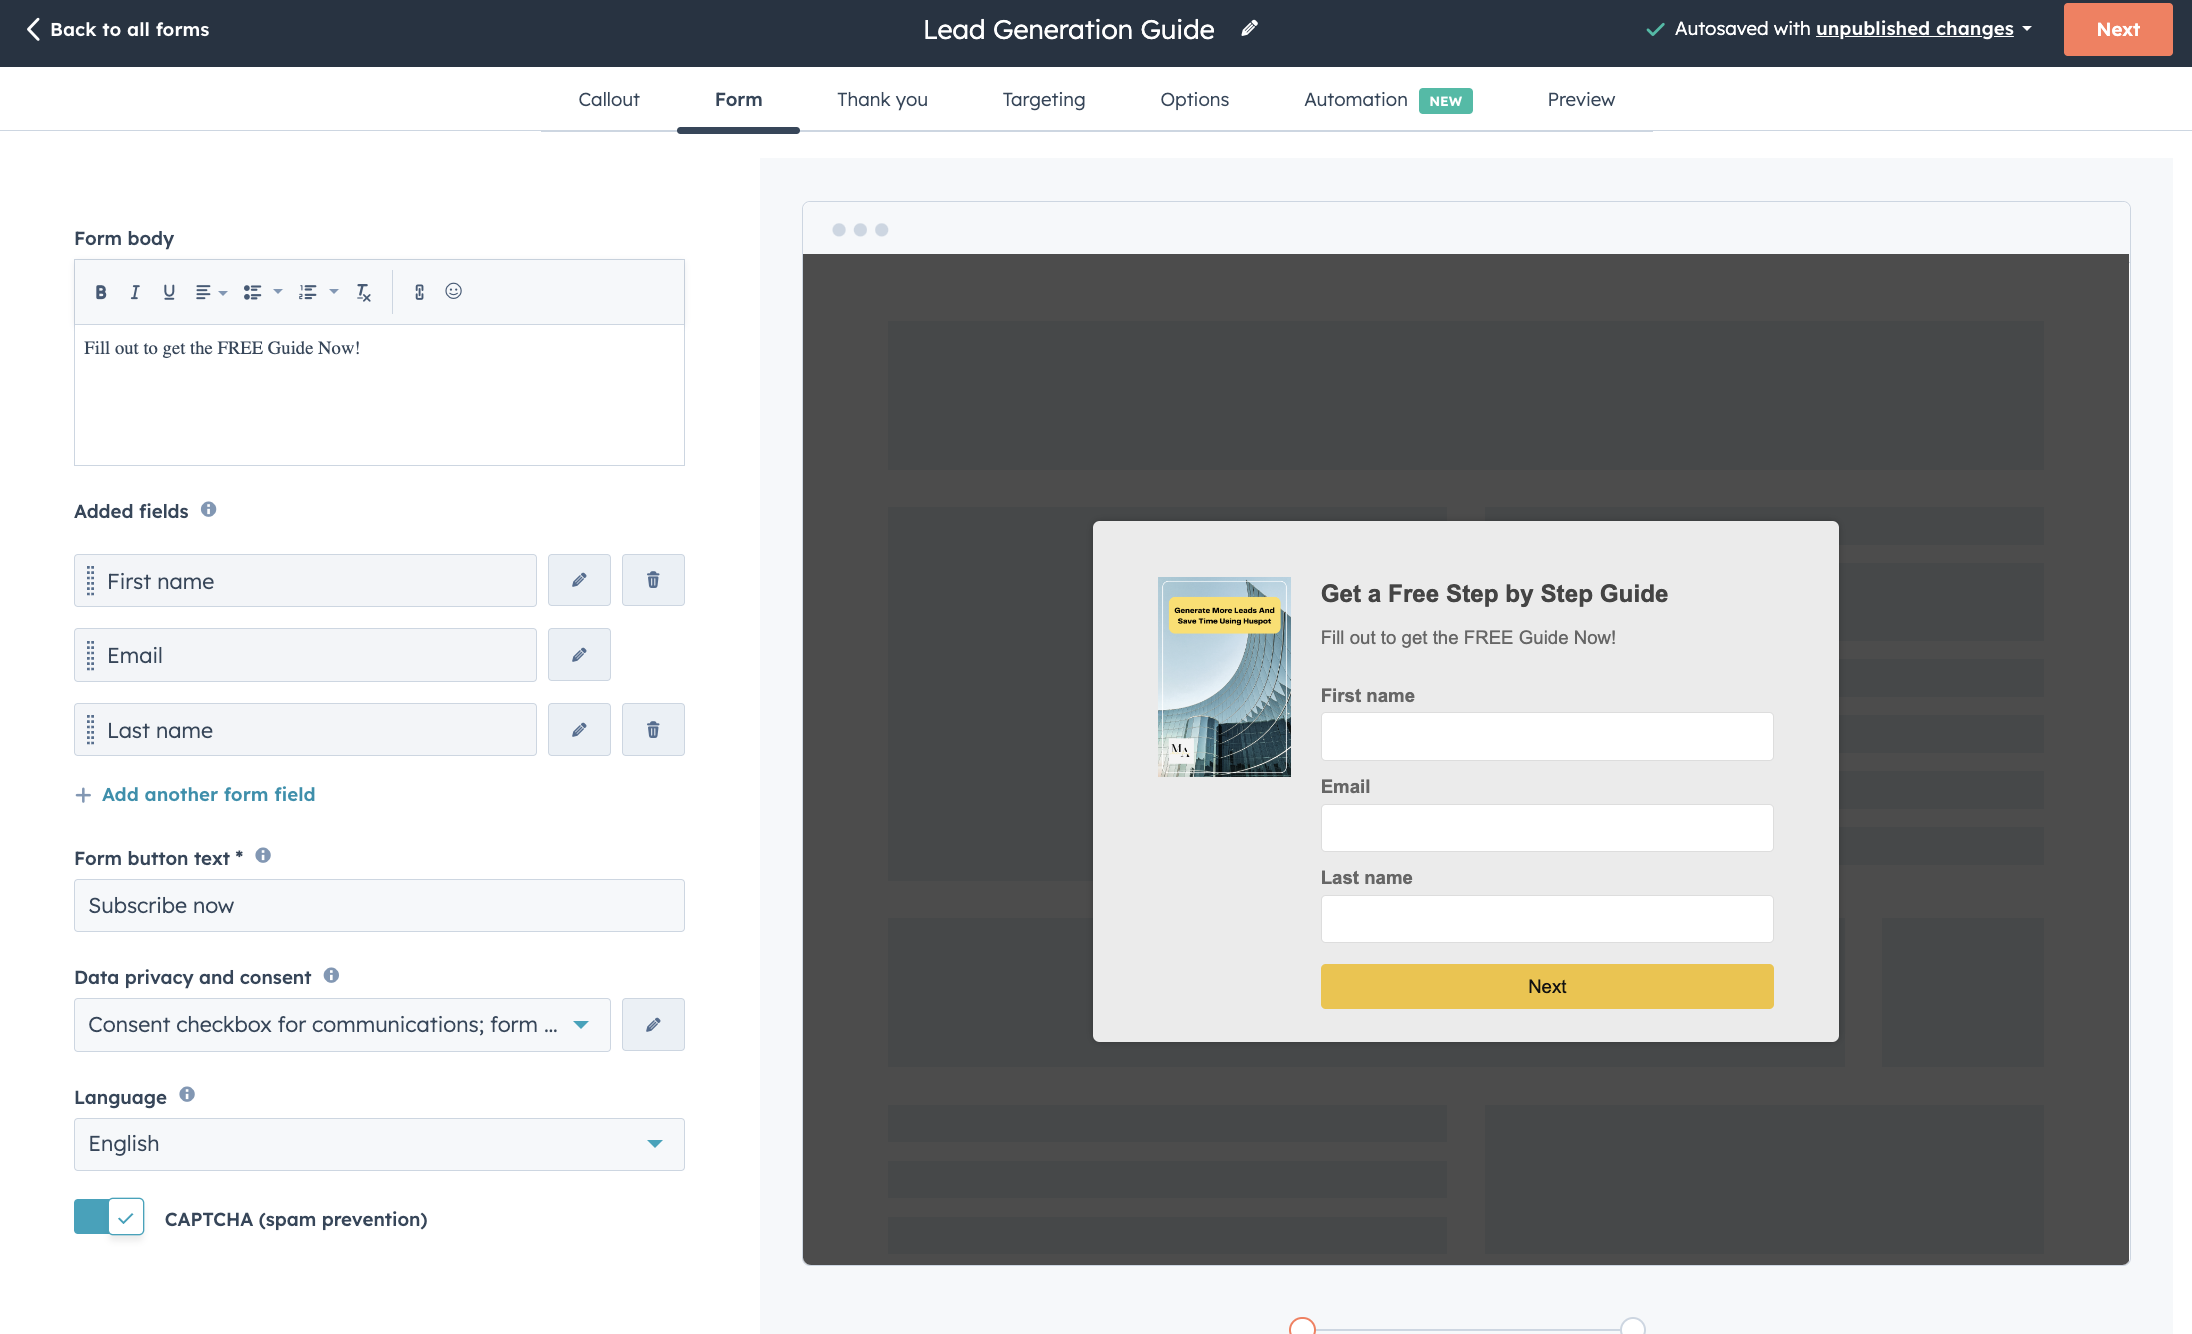Image resolution: width=2192 pixels, height=1334 pixels.
Task: Click the Form button text input field
Action: tap(379, 906)
